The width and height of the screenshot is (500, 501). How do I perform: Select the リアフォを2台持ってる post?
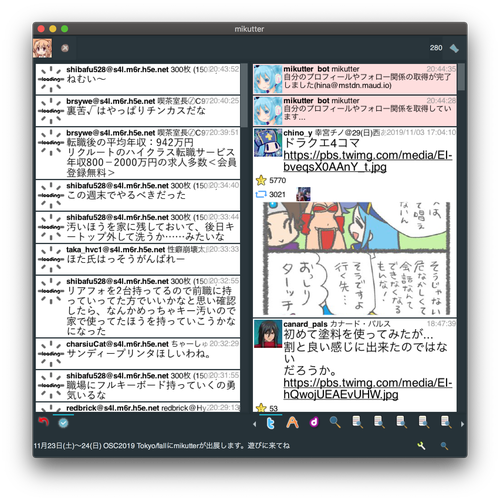(x=138, y=307)
